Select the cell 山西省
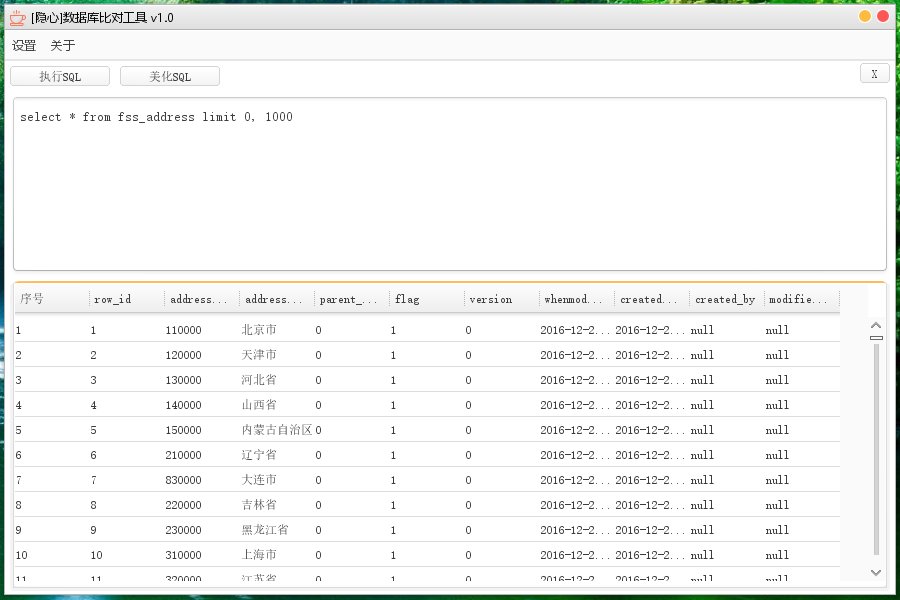 click(259, 405)
